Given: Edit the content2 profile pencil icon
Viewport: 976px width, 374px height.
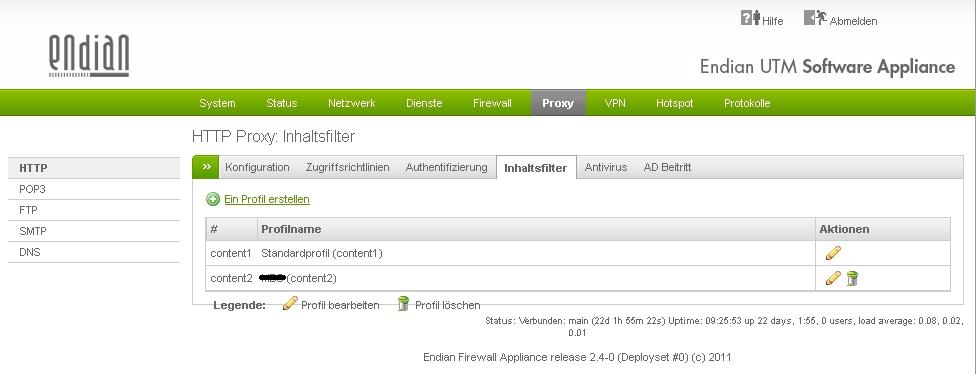Looking at the screenshot, I should click(833, 278).
